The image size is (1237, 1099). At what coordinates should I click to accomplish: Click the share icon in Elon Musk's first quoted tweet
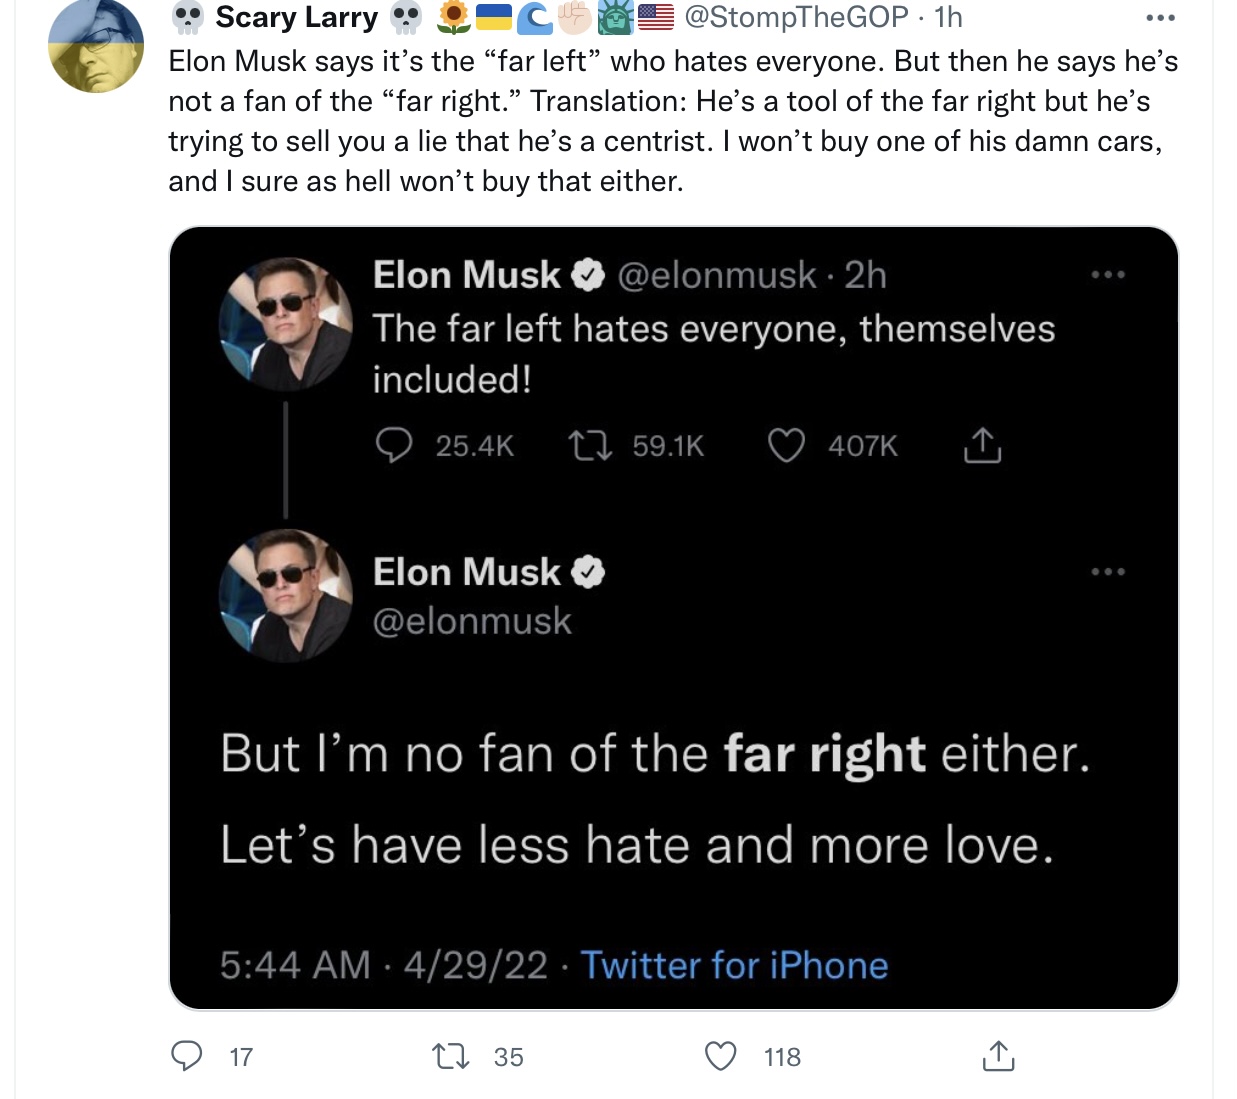point(982,445)
